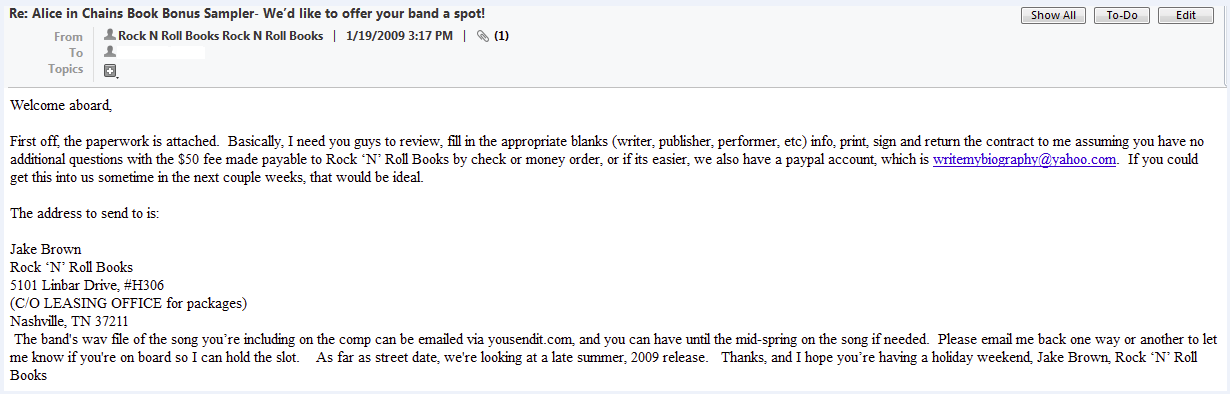Click the 1/19/2009 3:17 PM date
This screenshot has height=394, width=1230.
[x=399, y=36]
